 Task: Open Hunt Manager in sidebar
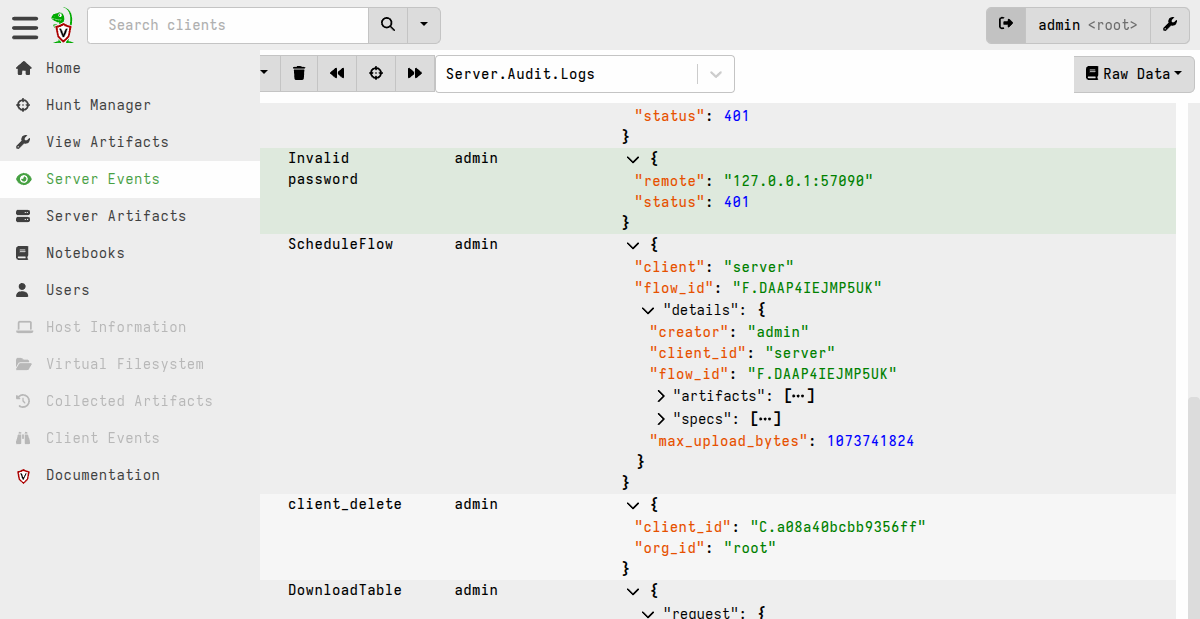[x=130, y=105]
